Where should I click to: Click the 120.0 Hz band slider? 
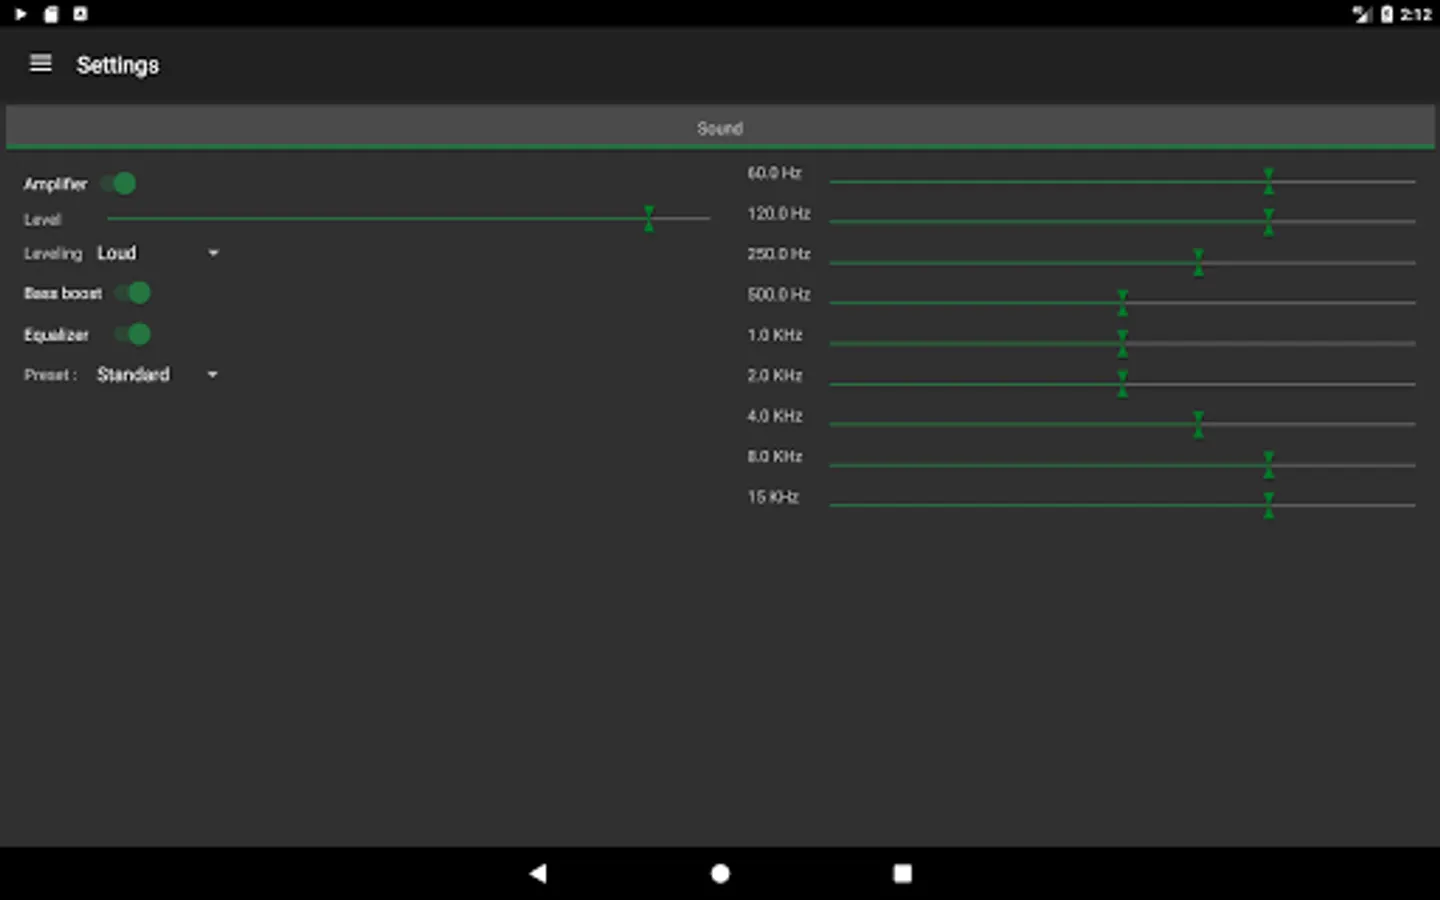(x=1122, y=221)
